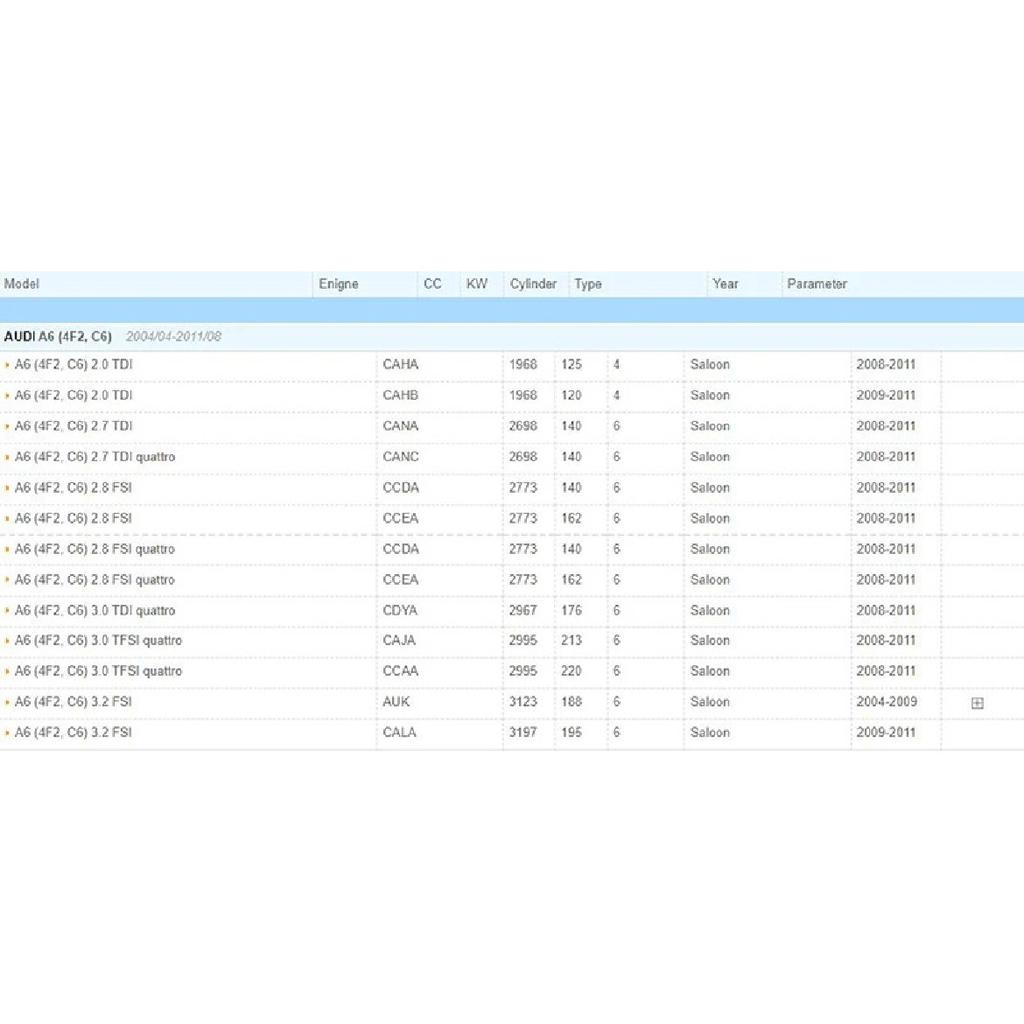Screen dimensions: 1024x1024
Task: Click the 3197 CC value
Action: [523, 733]
